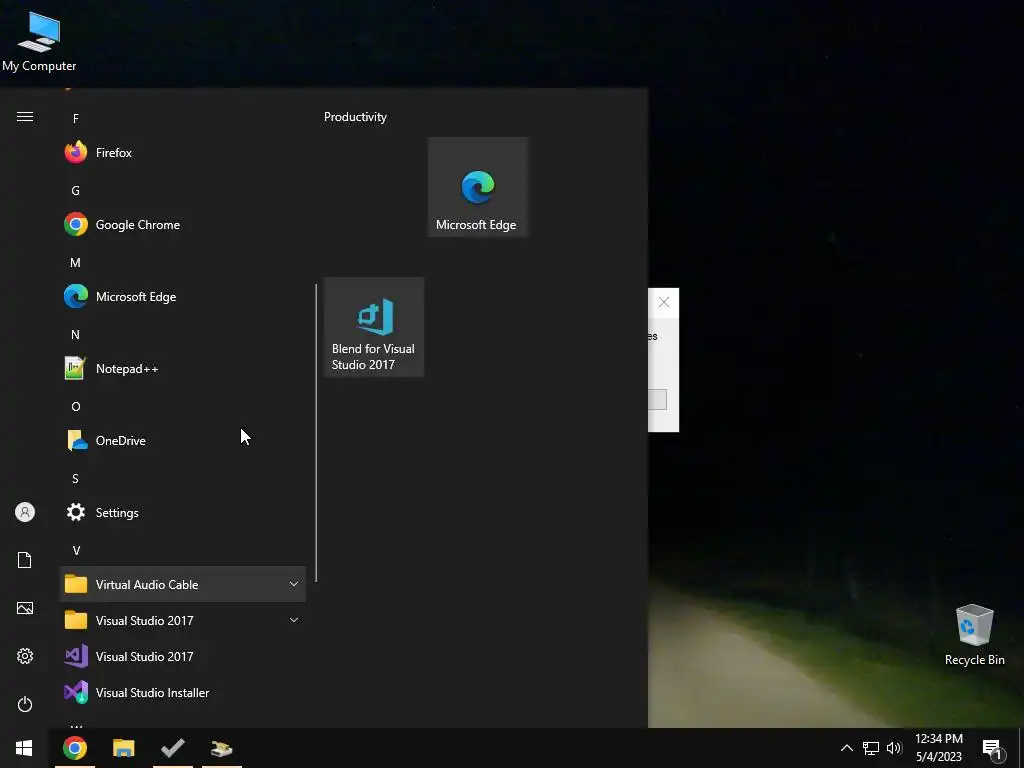The width and height of the screenshot is (1024, 768).
Task: Open the volume control tray icon
Action: [894, 748]
